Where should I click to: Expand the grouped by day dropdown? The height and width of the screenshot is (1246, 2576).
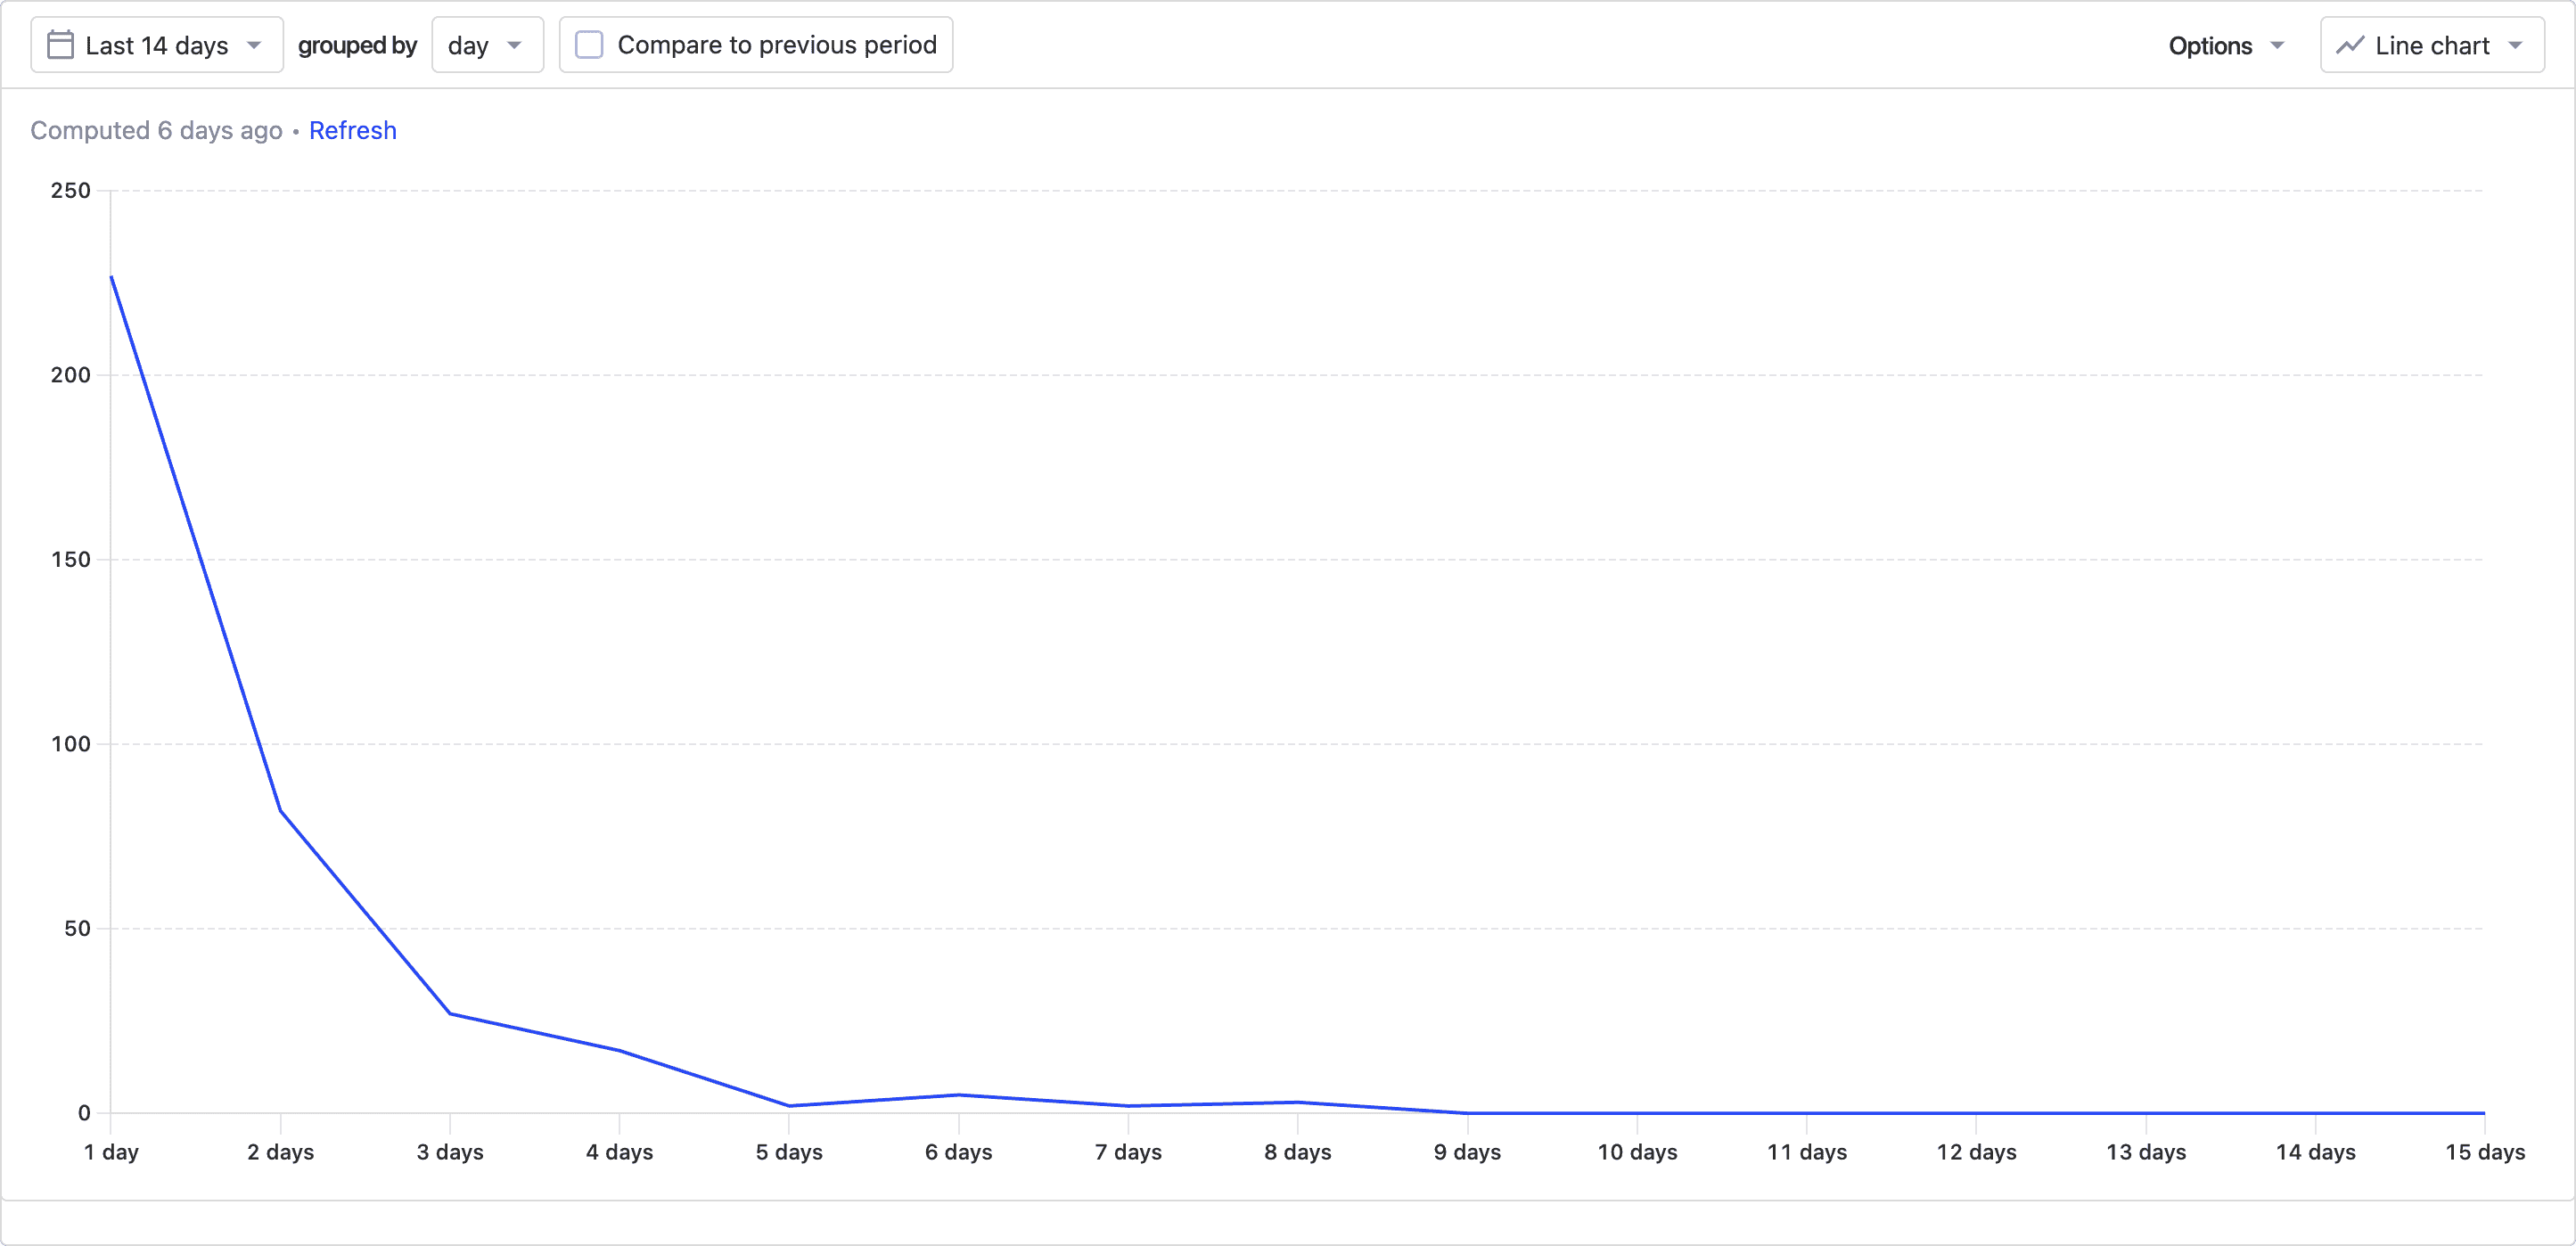click(486, 45)
